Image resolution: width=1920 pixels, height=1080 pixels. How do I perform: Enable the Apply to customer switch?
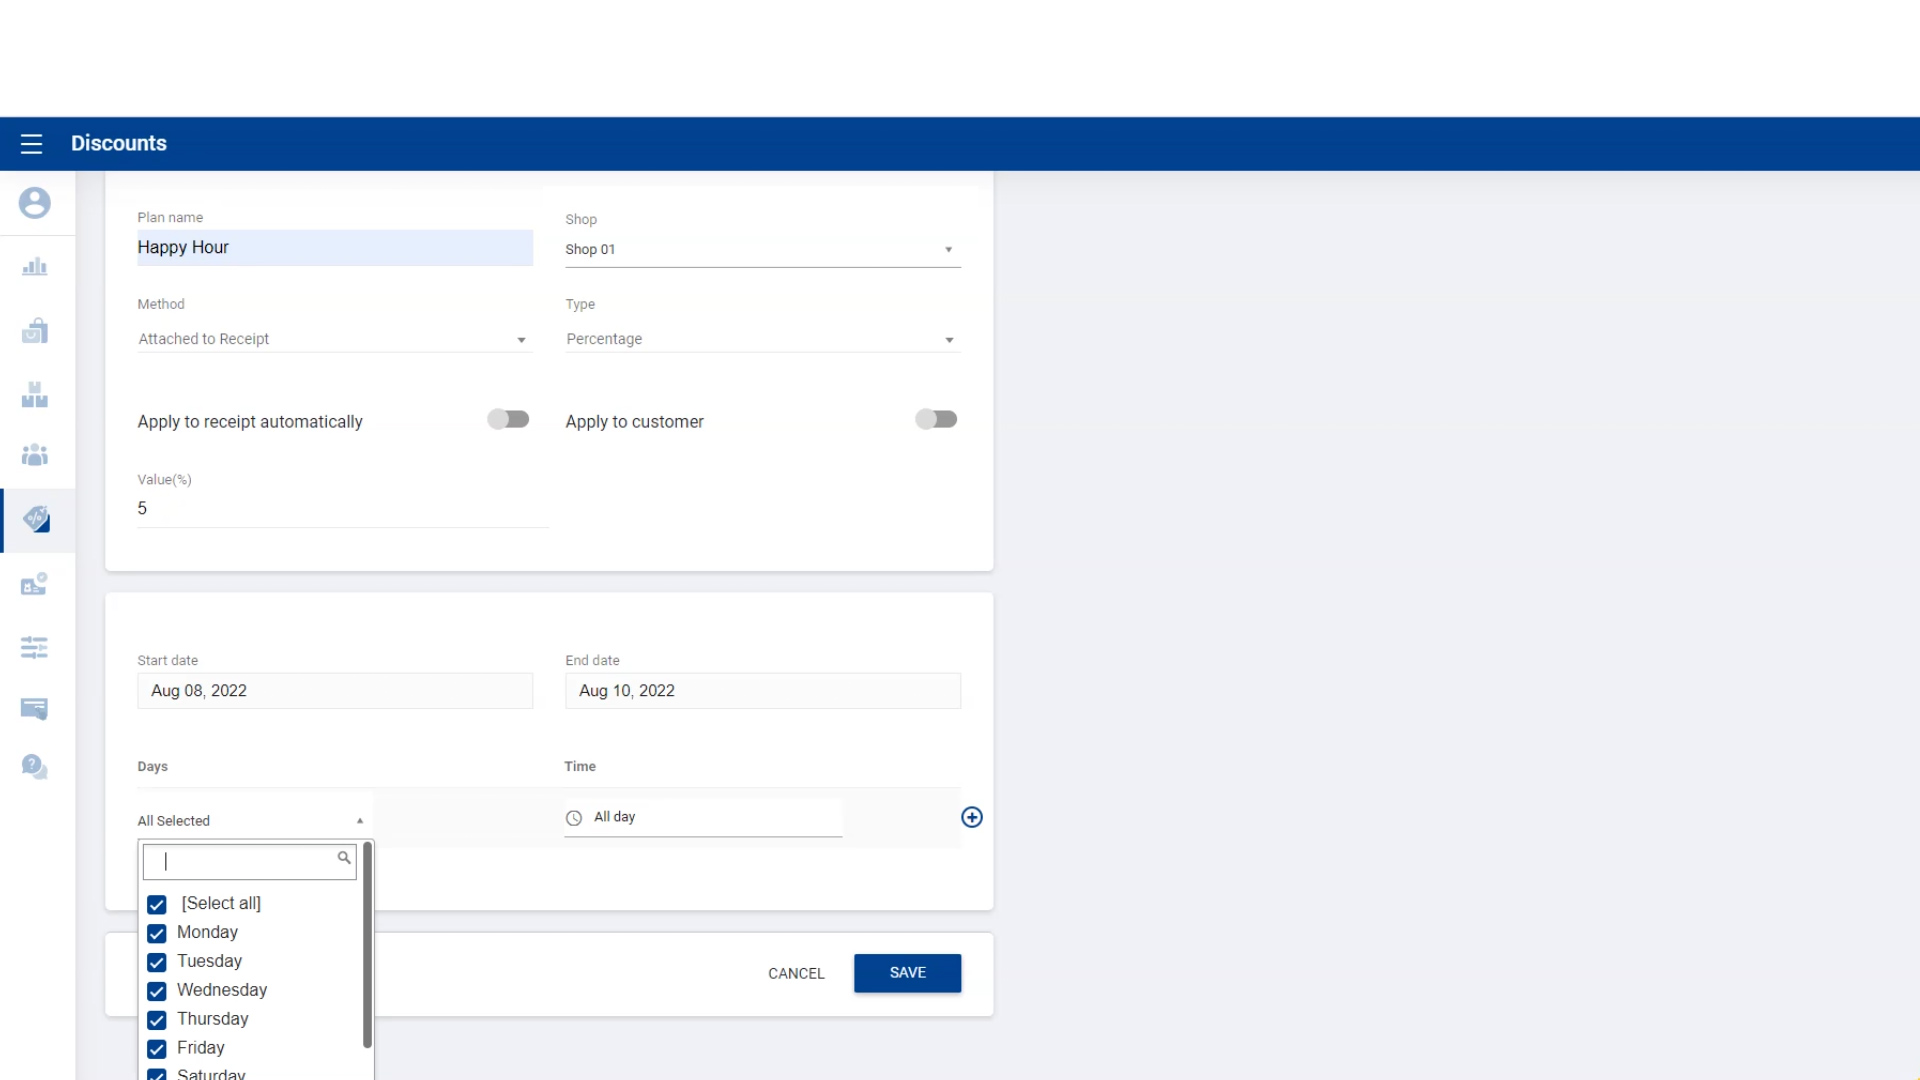click(936, 420)
